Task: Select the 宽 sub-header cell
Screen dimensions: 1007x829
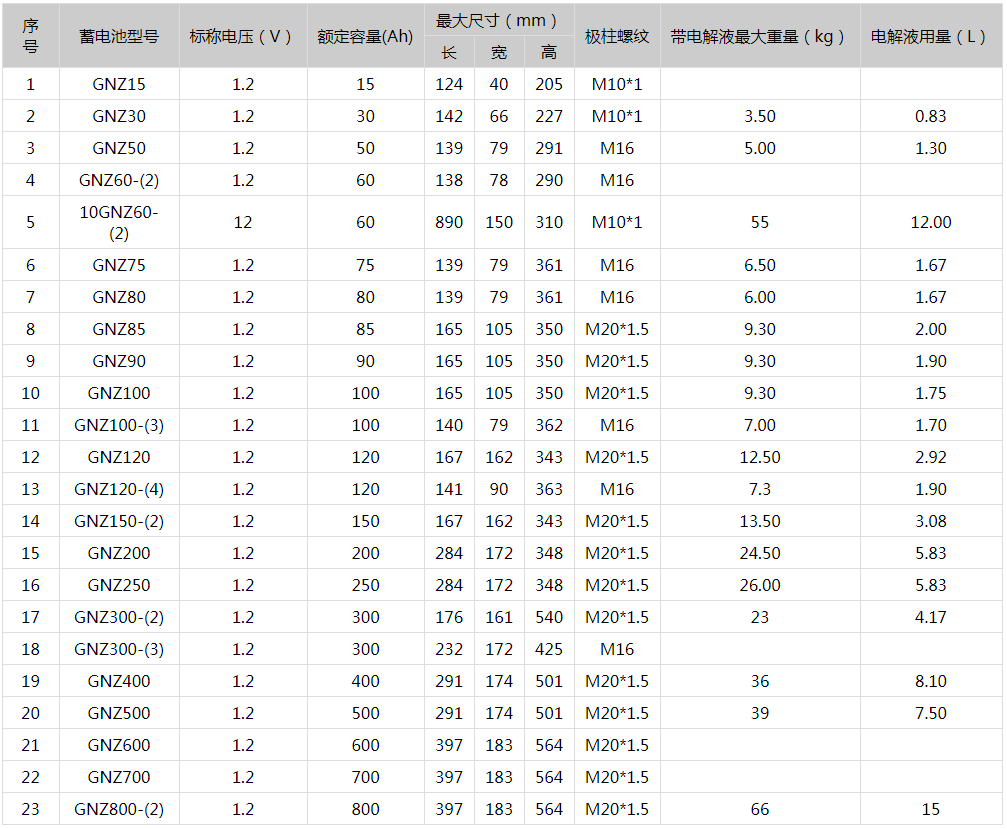Action: pos(499,53)
